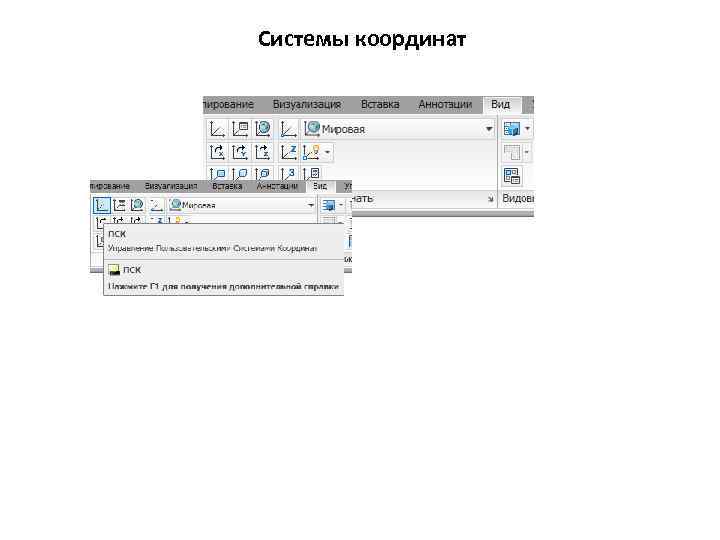Screen dimensions: 720x540
Task: Open the Мировая combo box in the smaller ribbon
Action: coord(242,205)
